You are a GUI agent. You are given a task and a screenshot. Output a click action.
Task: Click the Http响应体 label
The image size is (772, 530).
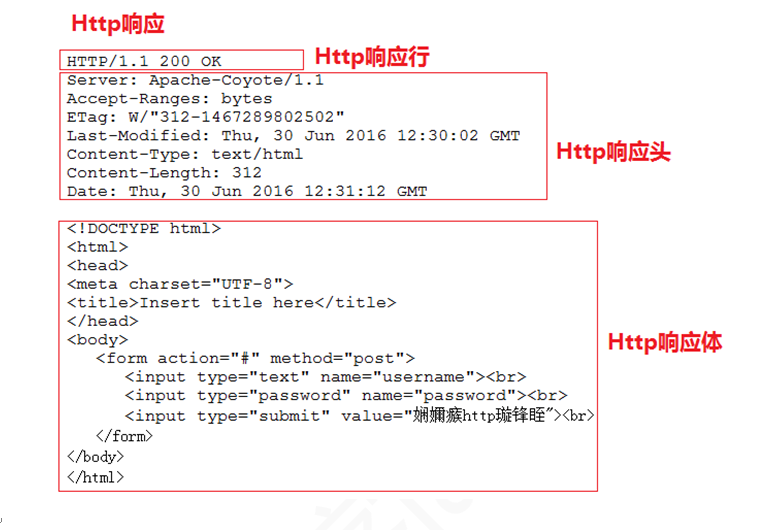(x=665, y=342)
